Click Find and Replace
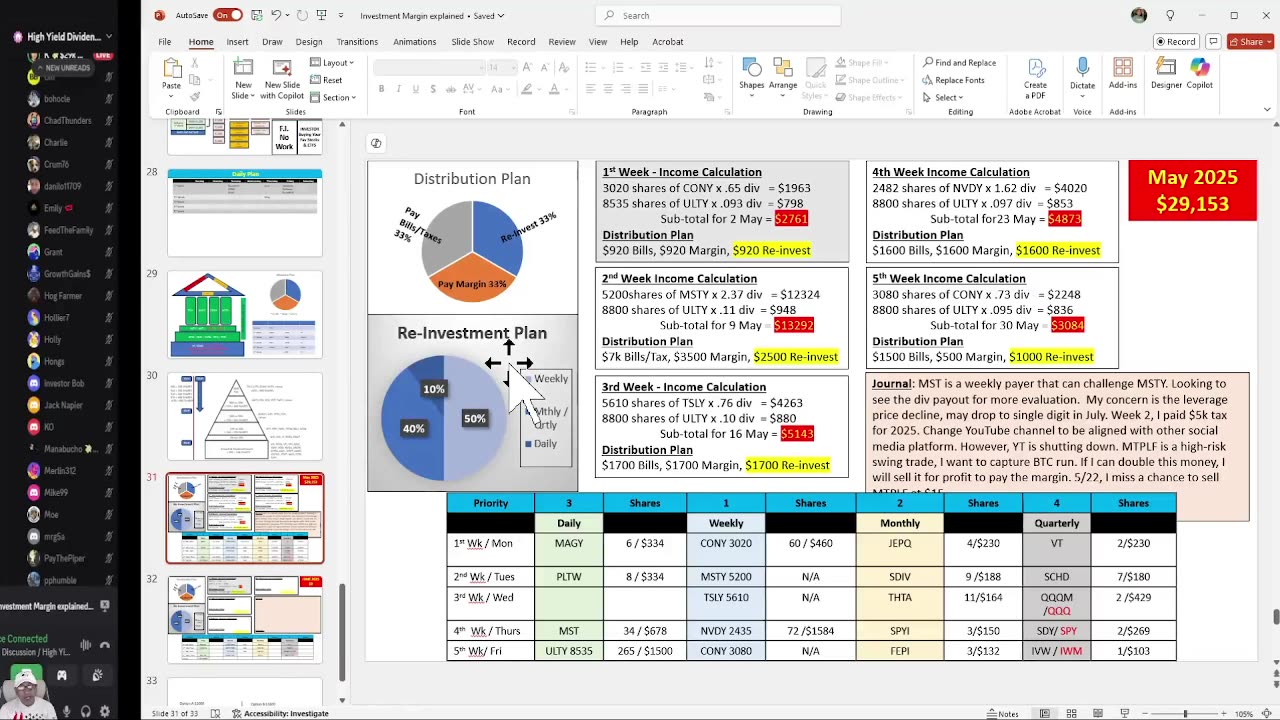This screenshot has width=1280, height=720. point(959,63)
